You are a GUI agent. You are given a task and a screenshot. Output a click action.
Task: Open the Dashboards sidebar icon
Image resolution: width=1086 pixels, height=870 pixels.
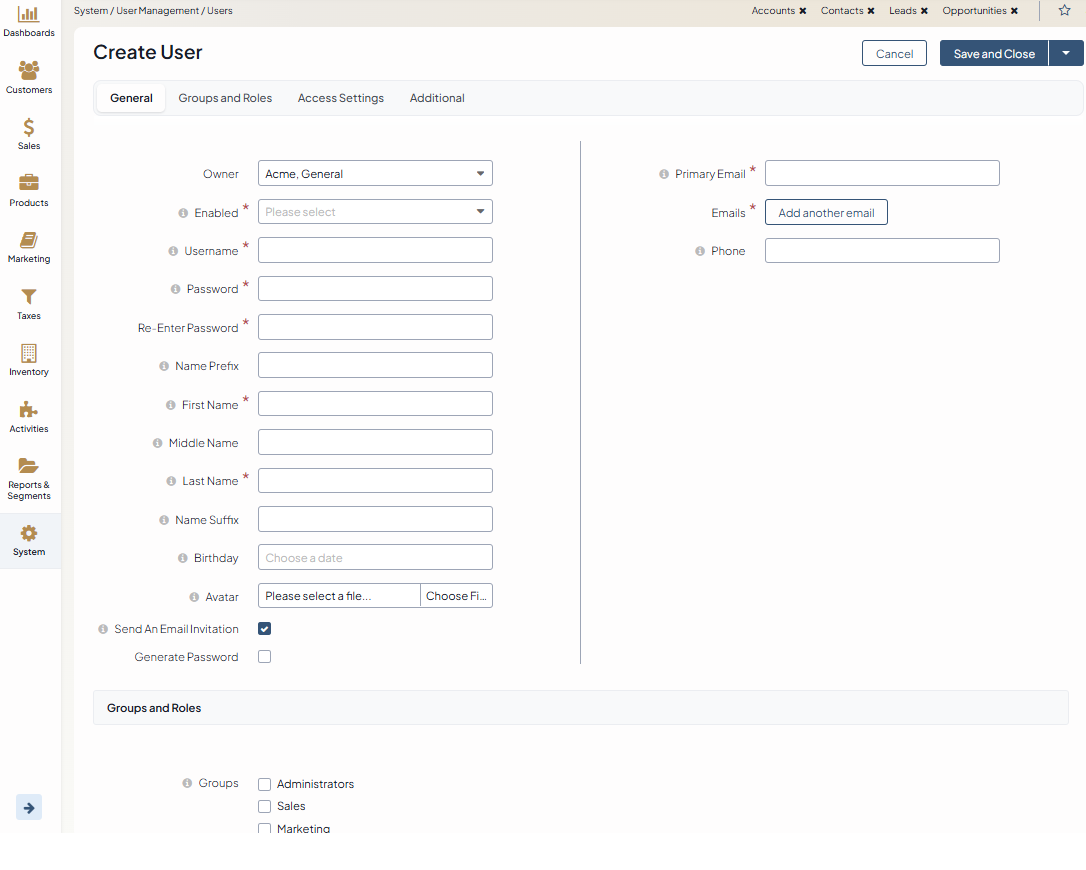tap(29, 15)
